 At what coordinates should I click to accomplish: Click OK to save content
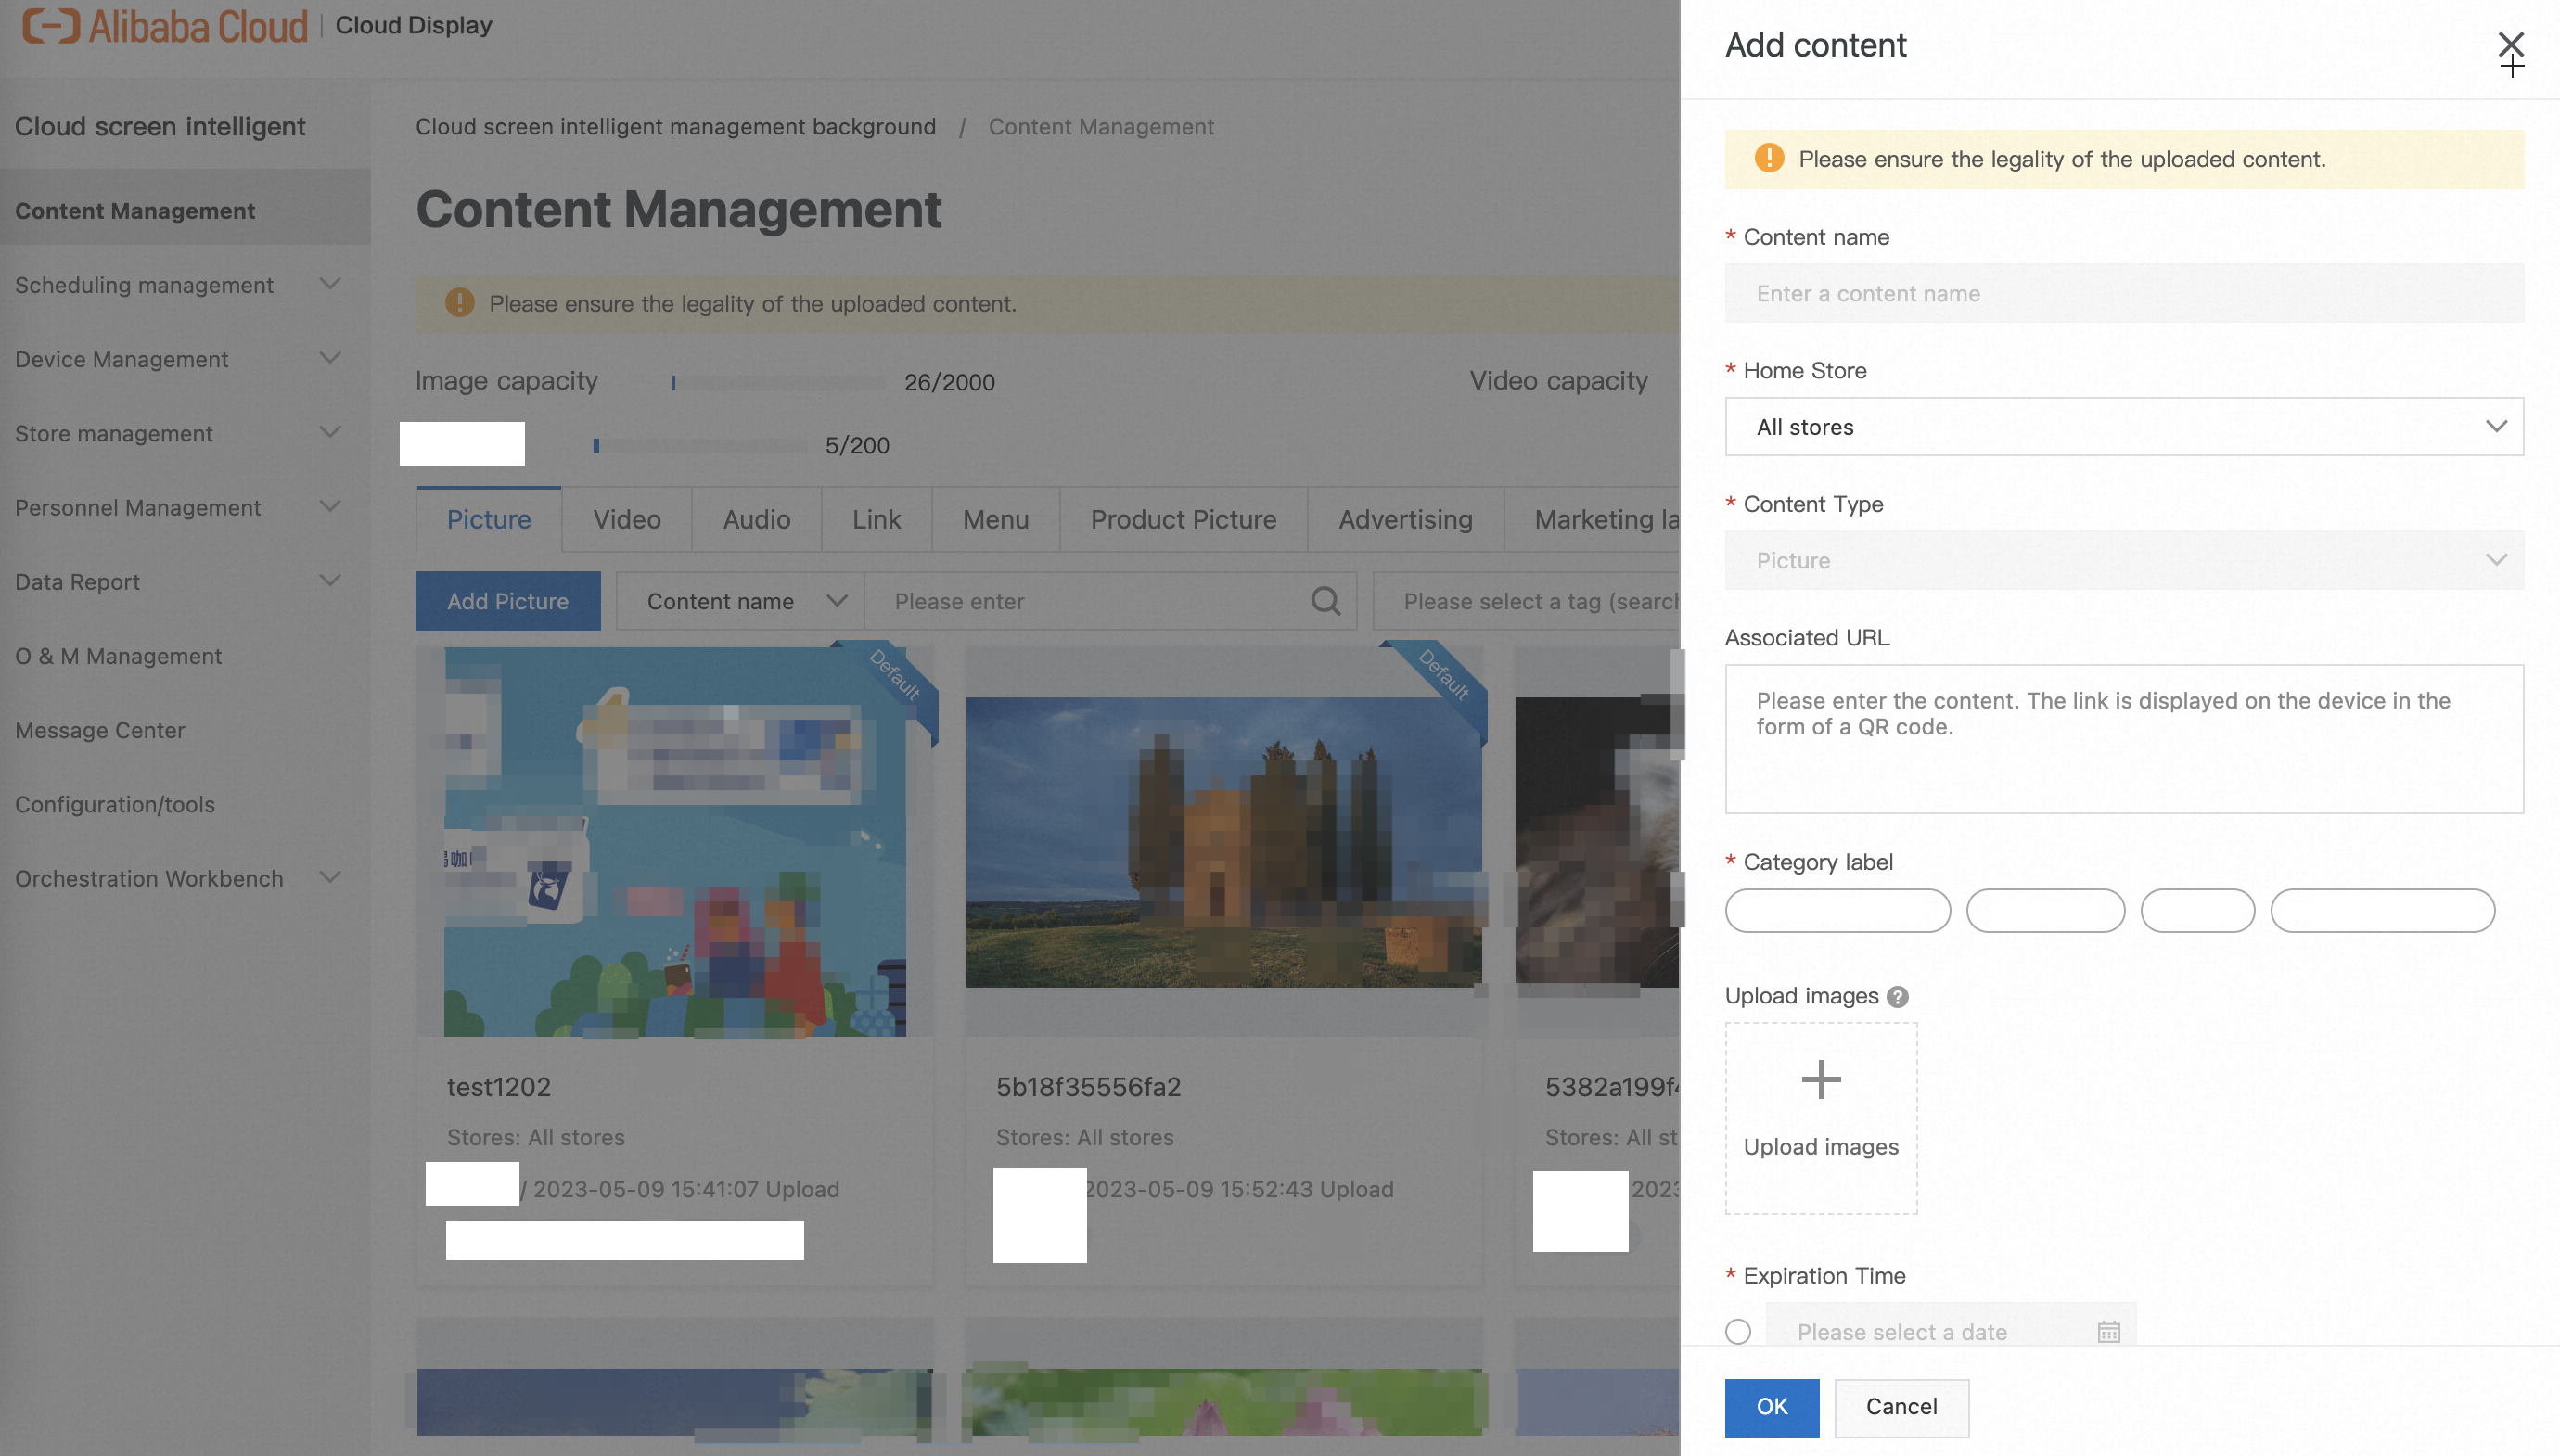(1772, 1407)
